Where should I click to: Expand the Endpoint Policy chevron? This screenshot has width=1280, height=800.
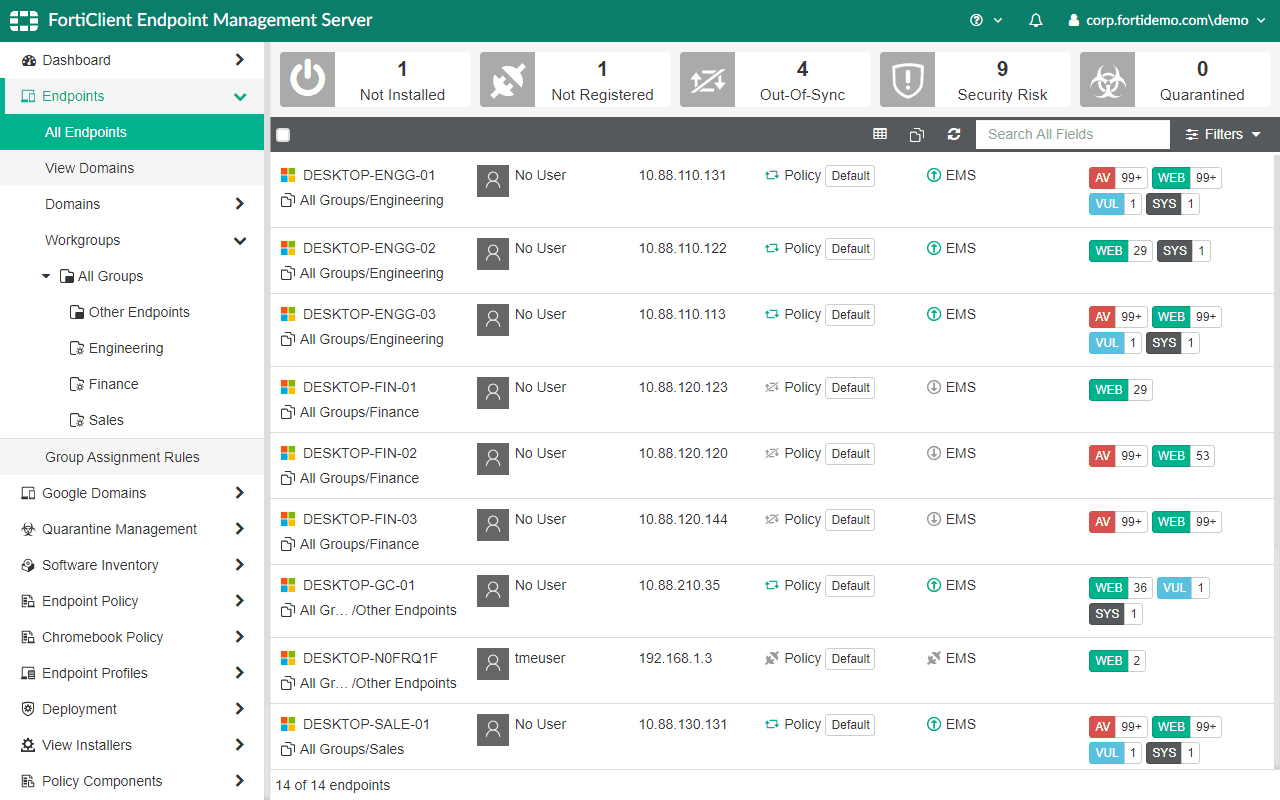point(240,601)
